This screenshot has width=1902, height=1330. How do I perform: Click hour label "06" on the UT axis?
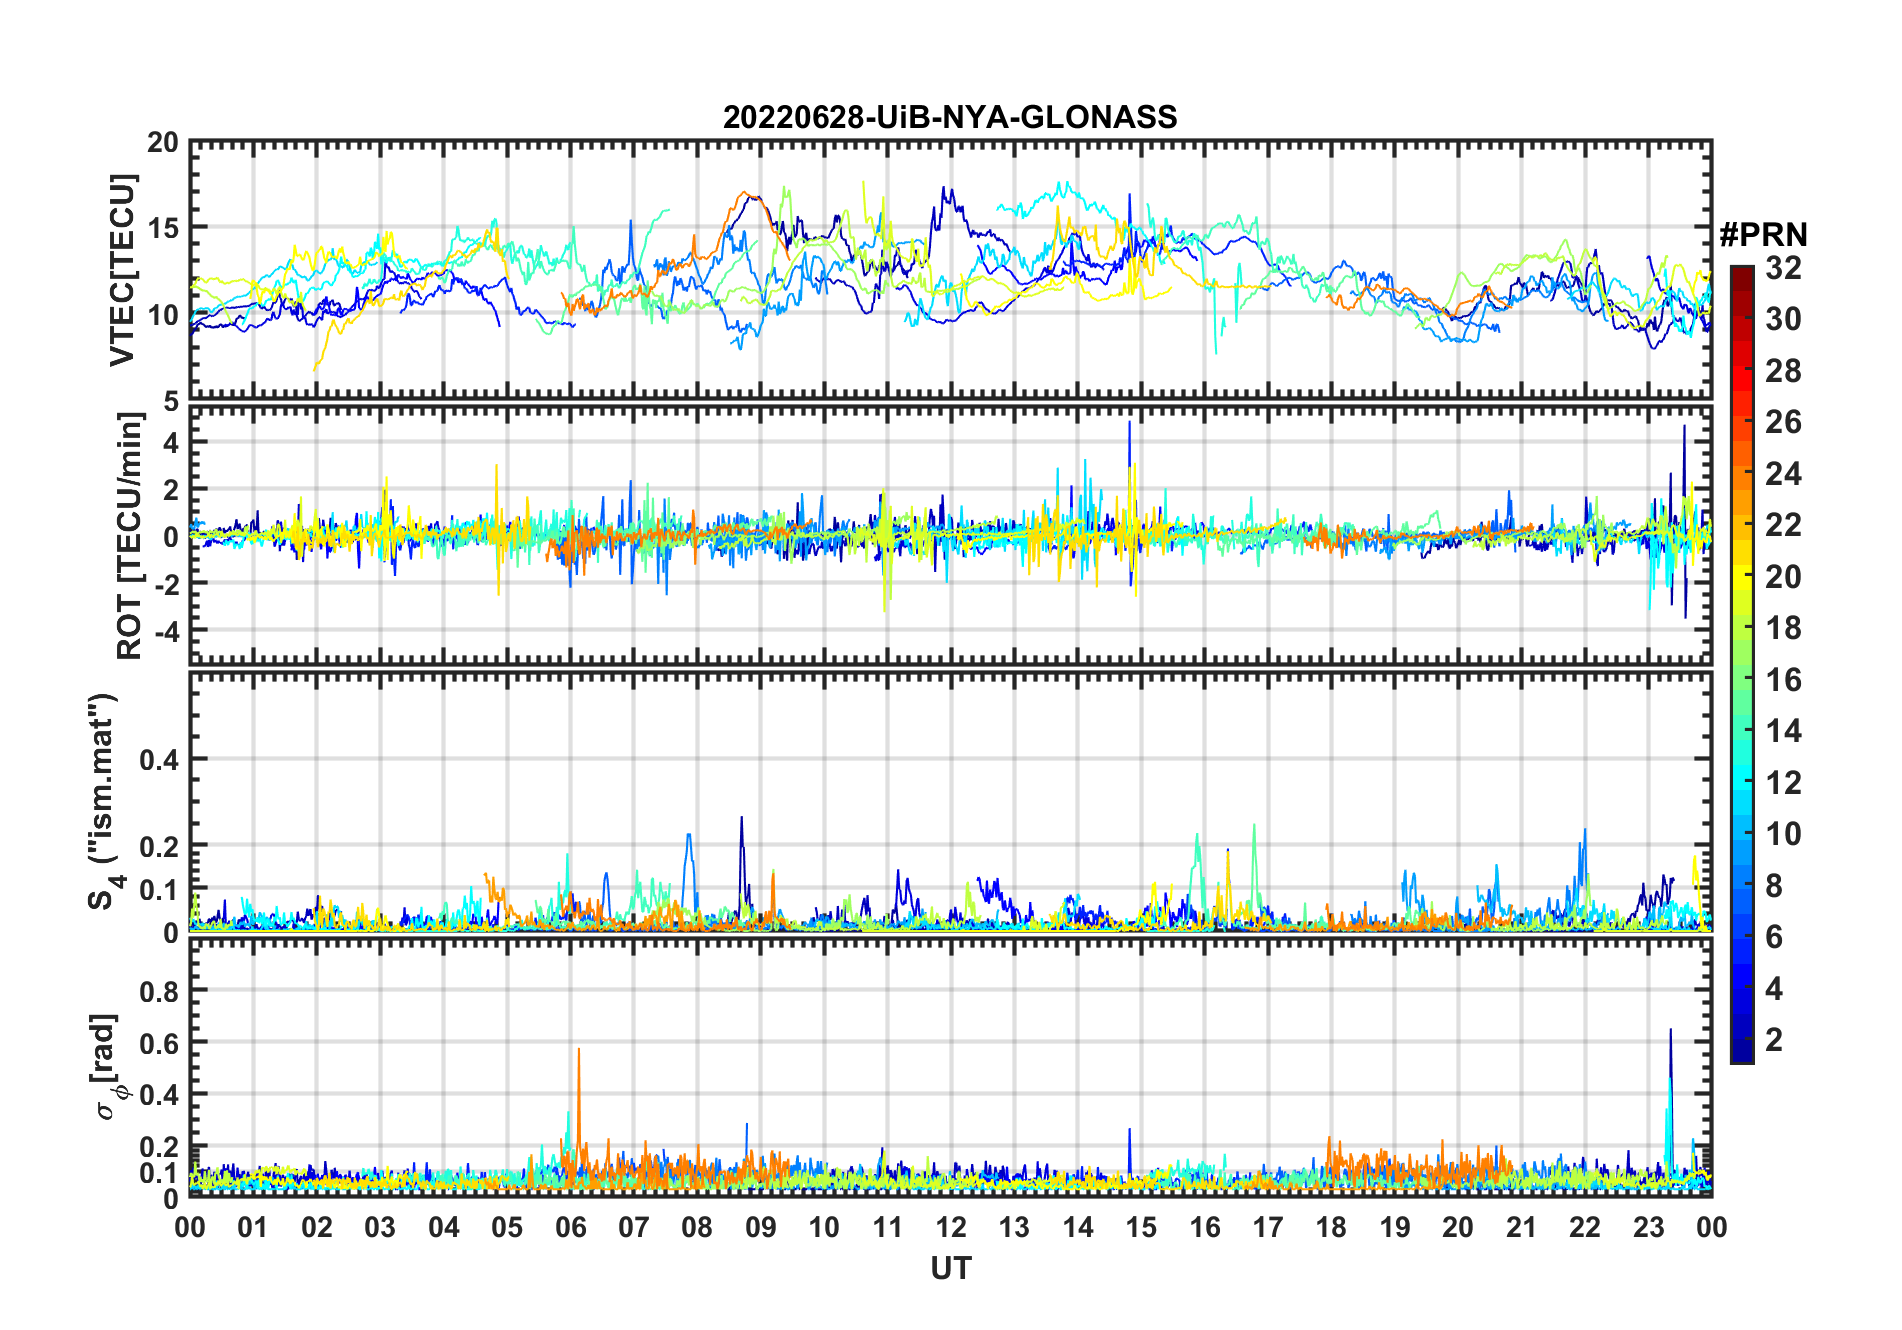click(x=570, y=1228)
